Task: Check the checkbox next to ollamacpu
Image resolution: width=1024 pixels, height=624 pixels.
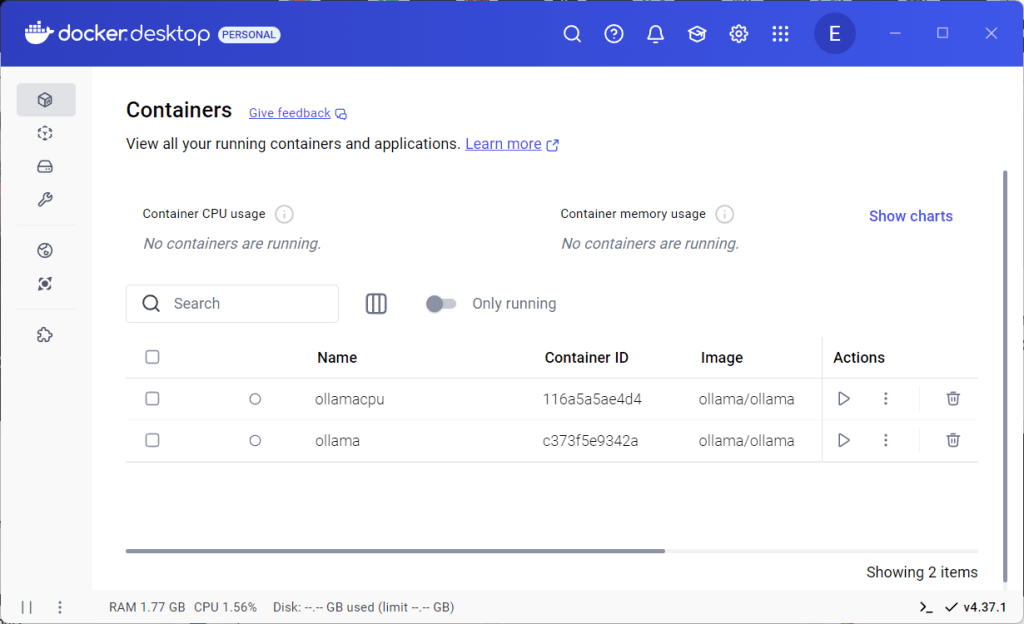Action: tap(152, 398)
